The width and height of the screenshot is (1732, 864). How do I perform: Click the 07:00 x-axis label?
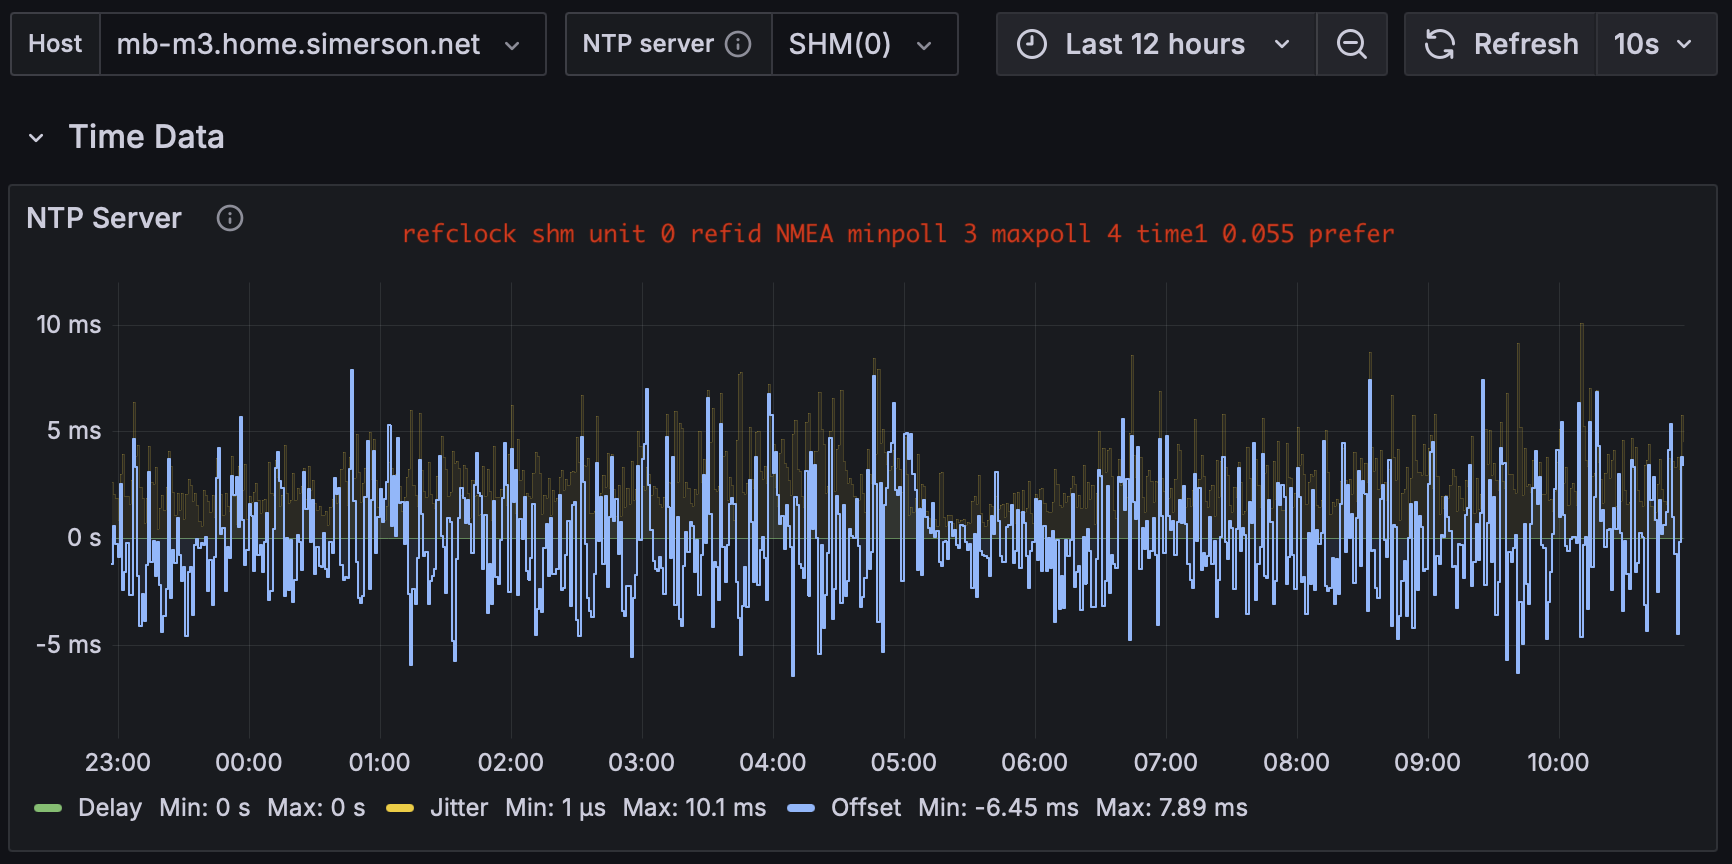[1166, 762]
